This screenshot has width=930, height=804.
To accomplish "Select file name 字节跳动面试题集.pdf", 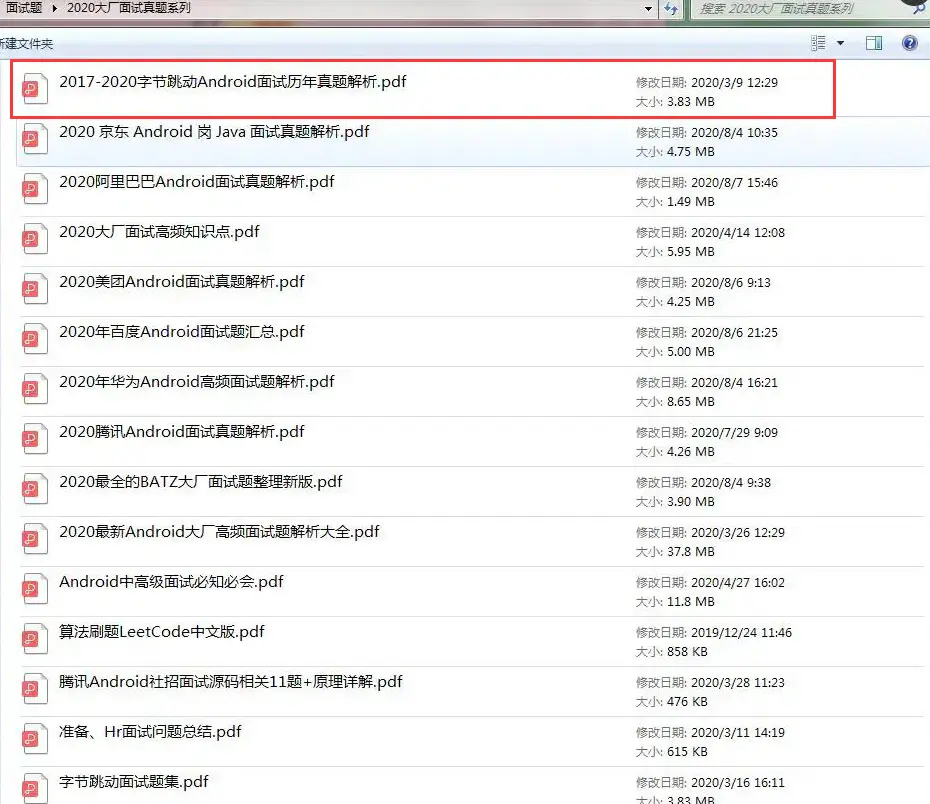I will [133, 781].
